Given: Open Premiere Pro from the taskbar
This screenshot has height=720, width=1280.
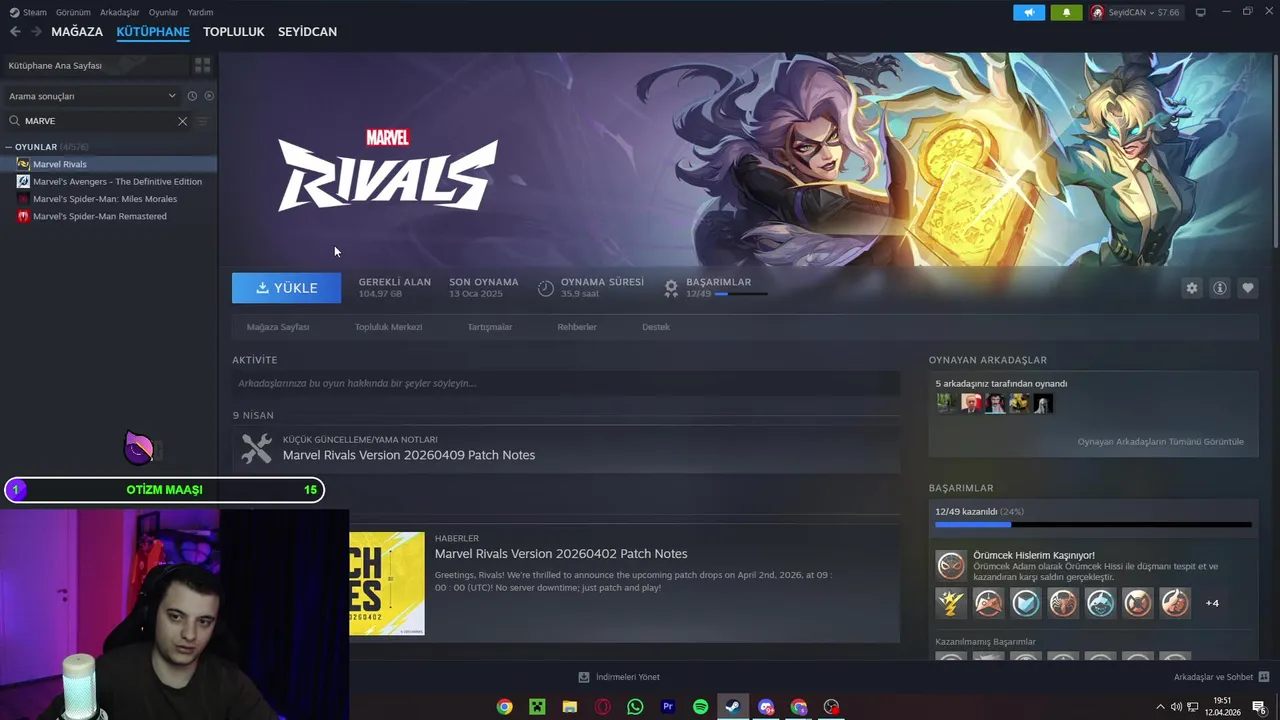Looking at the screenshot, I should click(x=668, y=707).
